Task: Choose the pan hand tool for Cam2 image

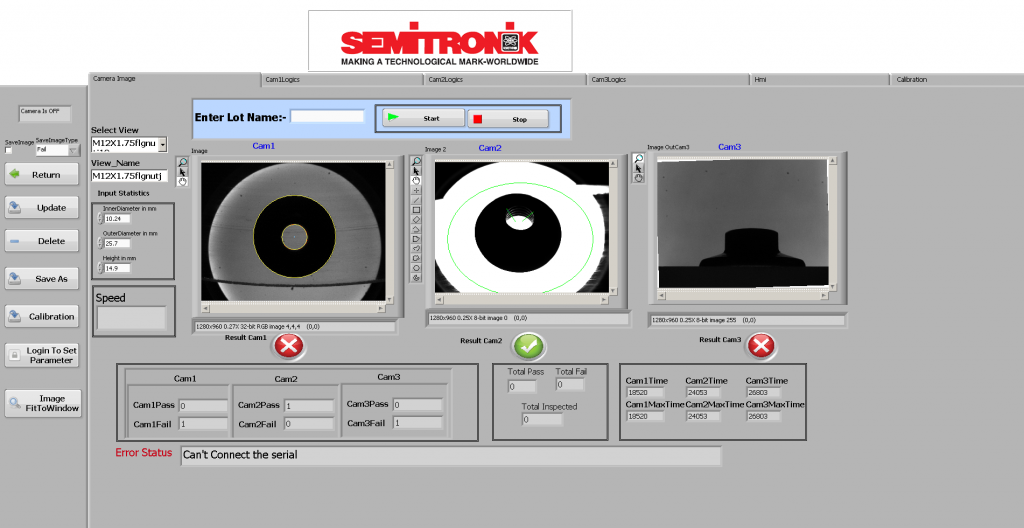Action: tap(416, 180)
